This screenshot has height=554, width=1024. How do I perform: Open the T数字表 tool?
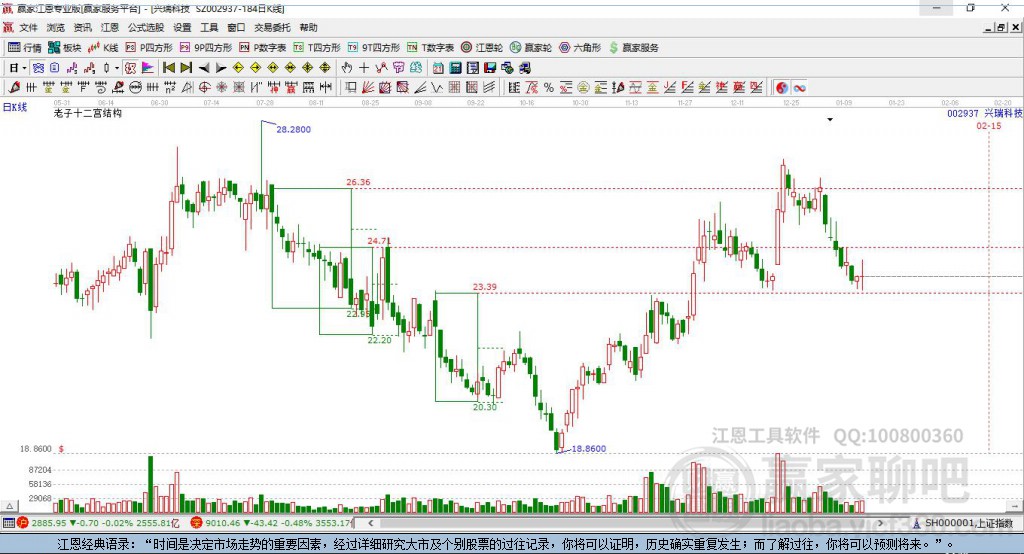pos(430,48)
